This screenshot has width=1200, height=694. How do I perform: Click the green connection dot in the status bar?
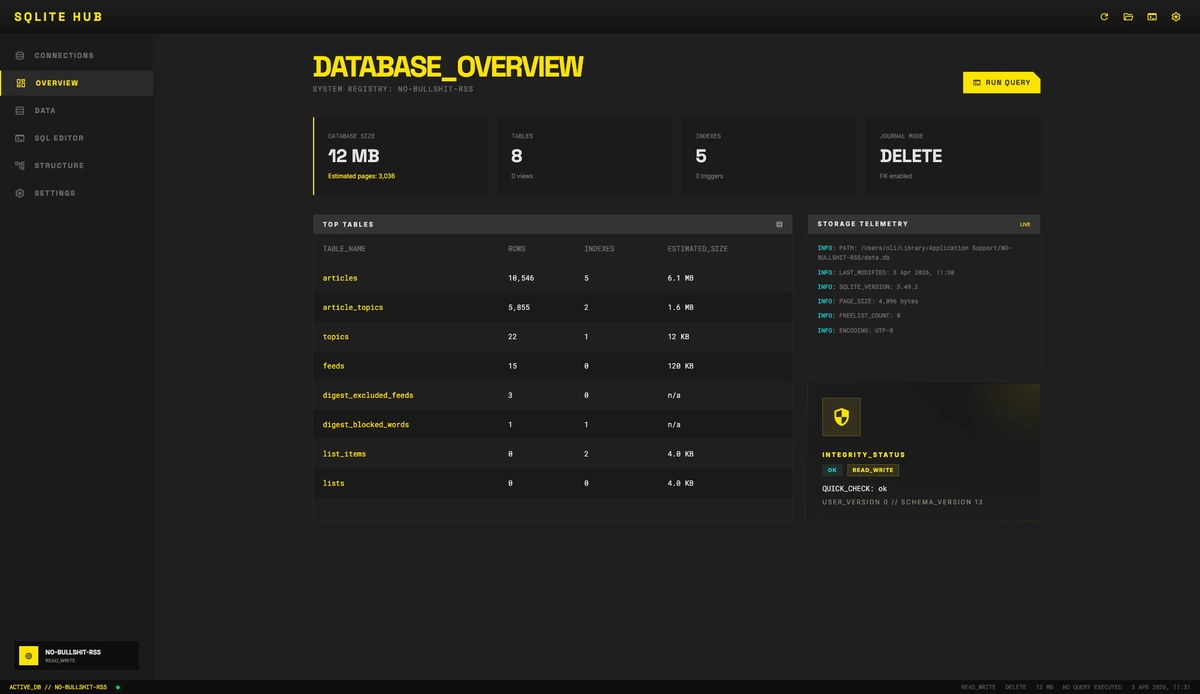pos(117,687)
